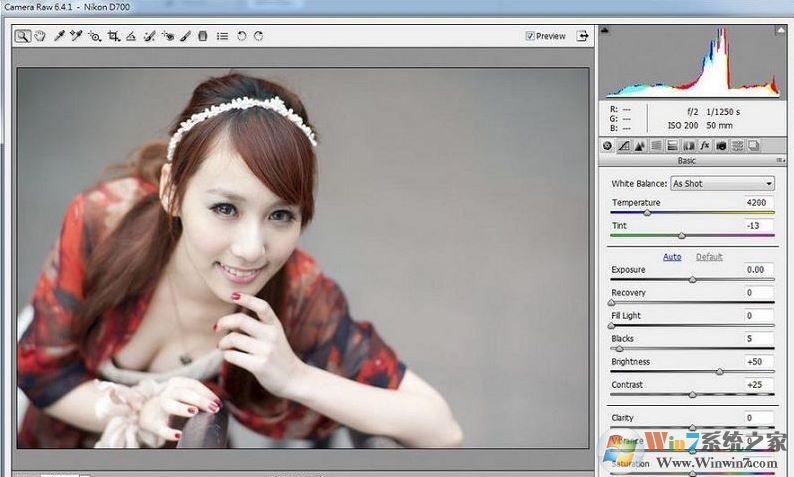Select the Hand tool
794x477 pixels.
pos(40,36)
